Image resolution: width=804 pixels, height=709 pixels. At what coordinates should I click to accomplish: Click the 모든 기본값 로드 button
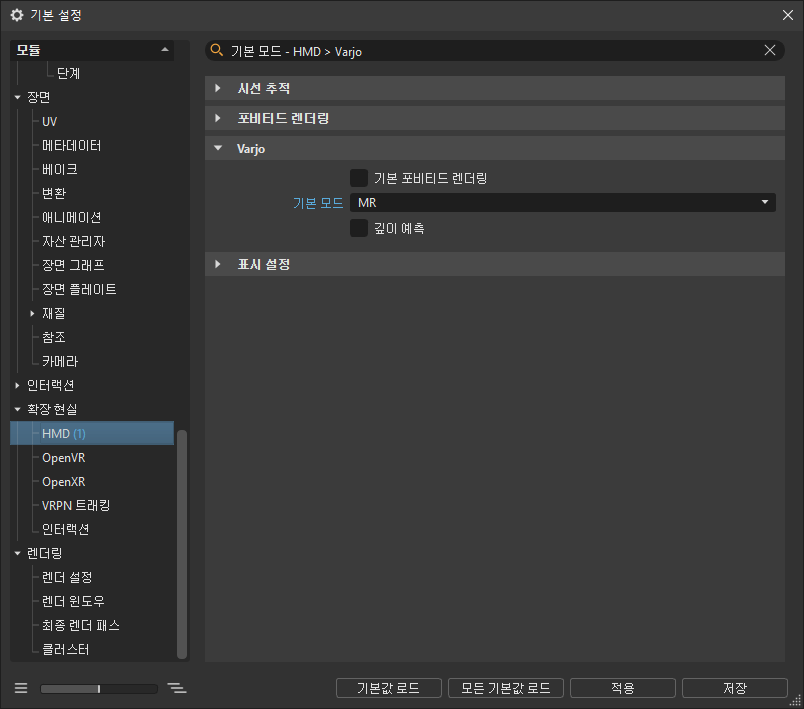[x=506, y=688]
